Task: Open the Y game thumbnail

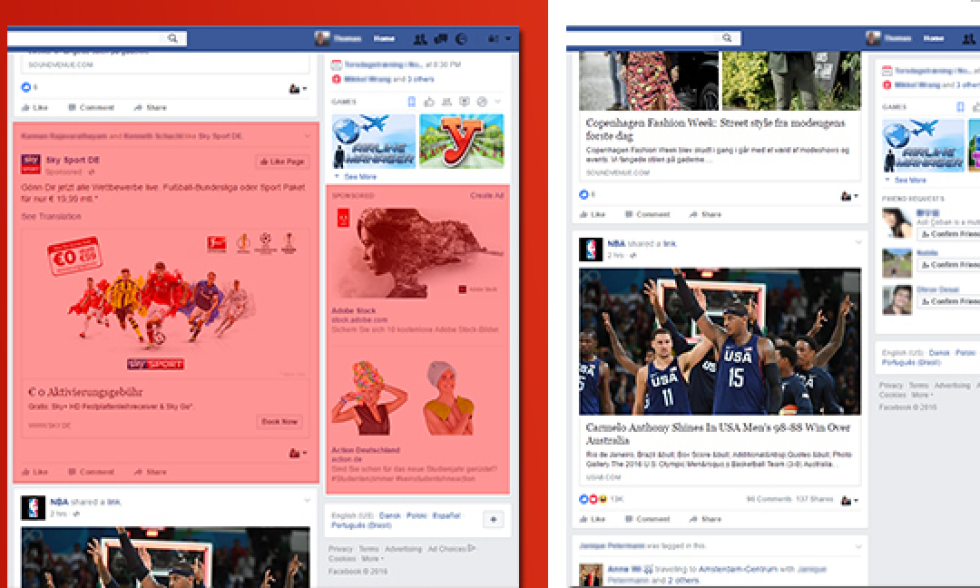Action: pyautogui.click(x=462, y=141)
